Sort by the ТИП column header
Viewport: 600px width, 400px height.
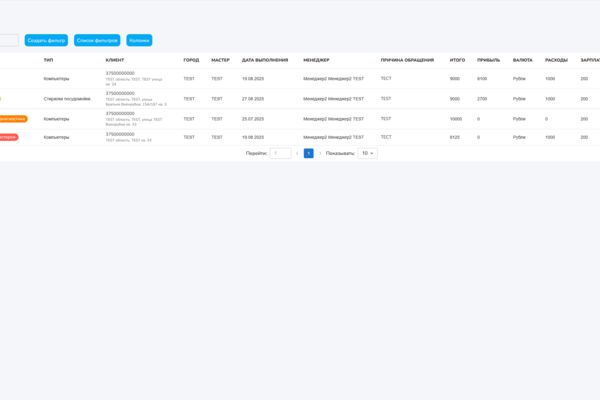click(x=49, y=60)
